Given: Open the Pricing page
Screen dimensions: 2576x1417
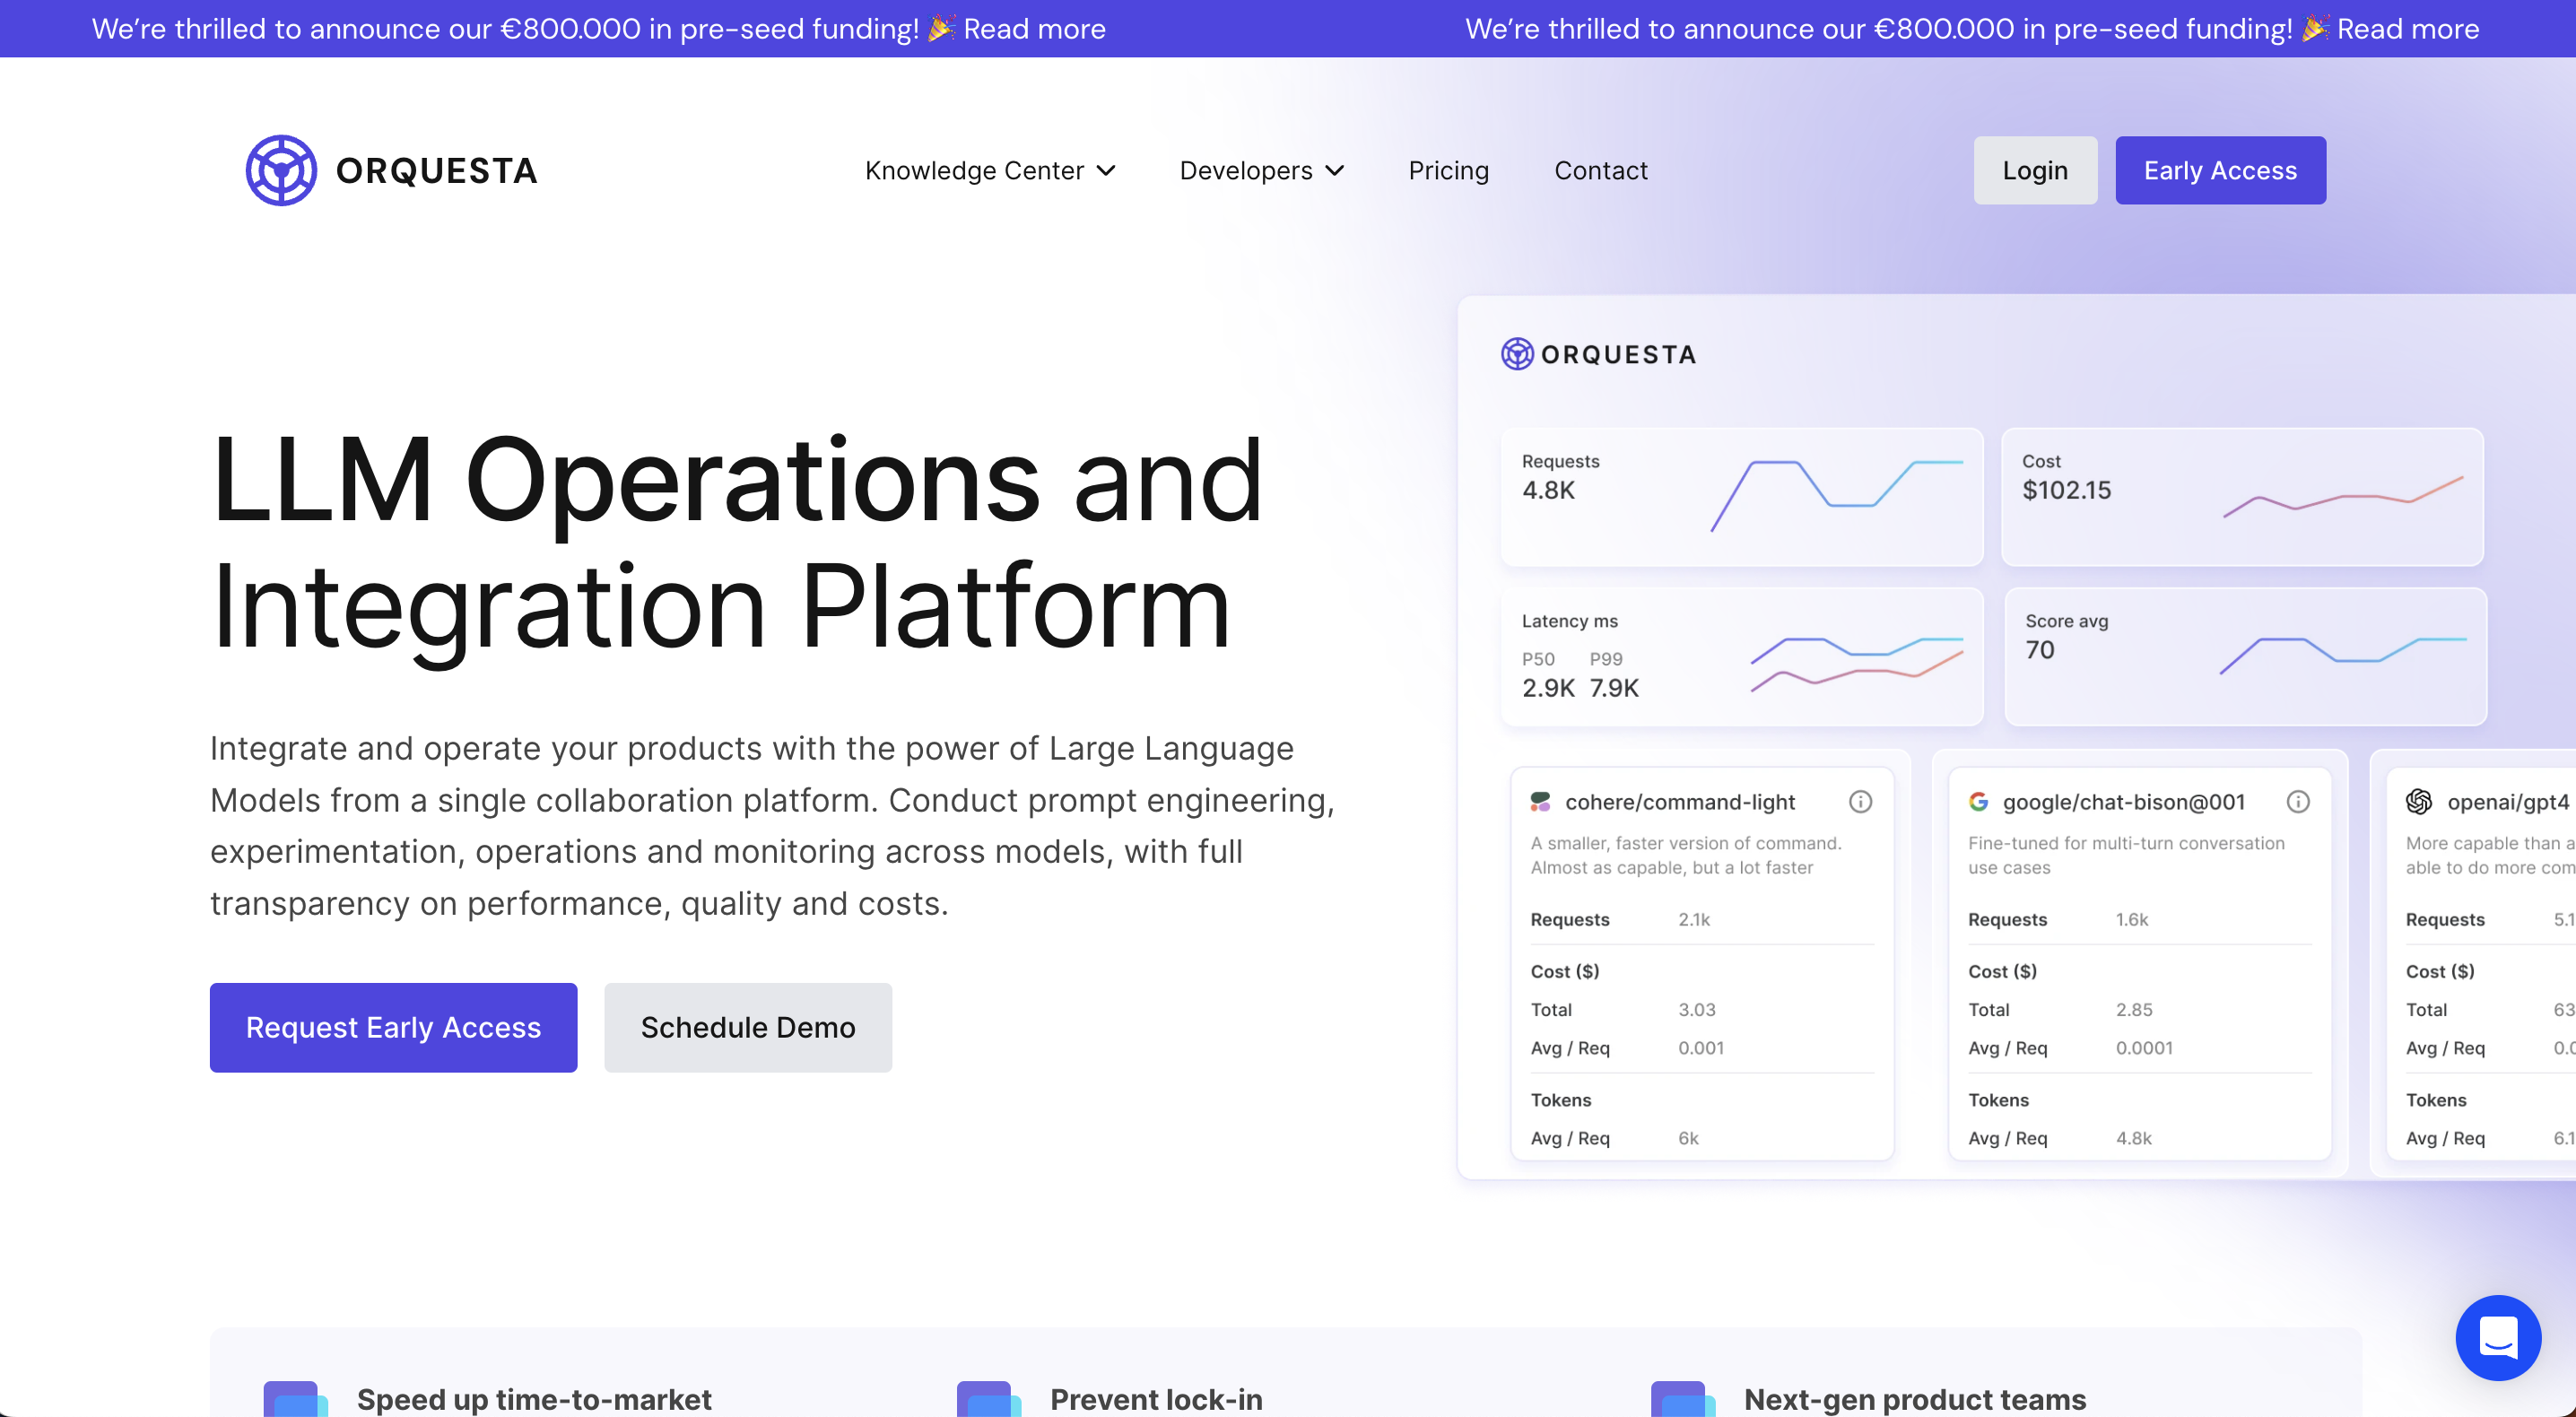Looking at the screenshot, I should click(1448, 171).
